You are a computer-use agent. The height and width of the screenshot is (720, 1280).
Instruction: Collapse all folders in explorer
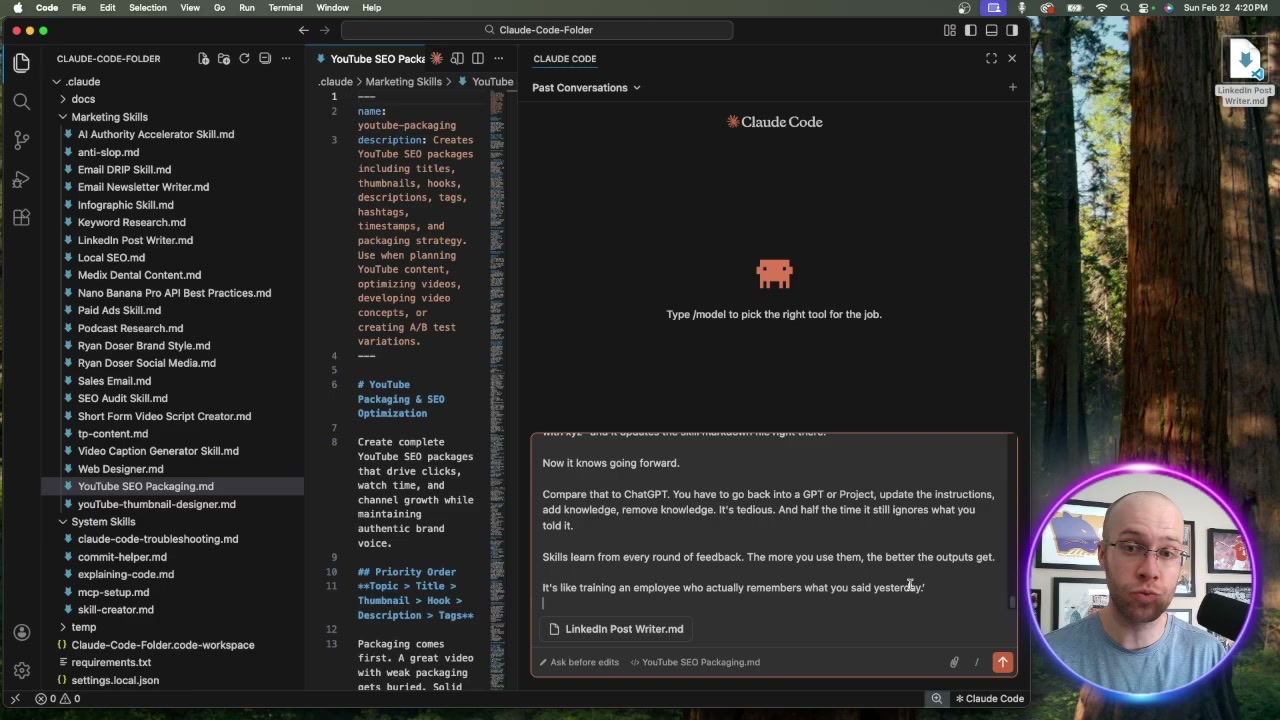(x=265, y=58)
